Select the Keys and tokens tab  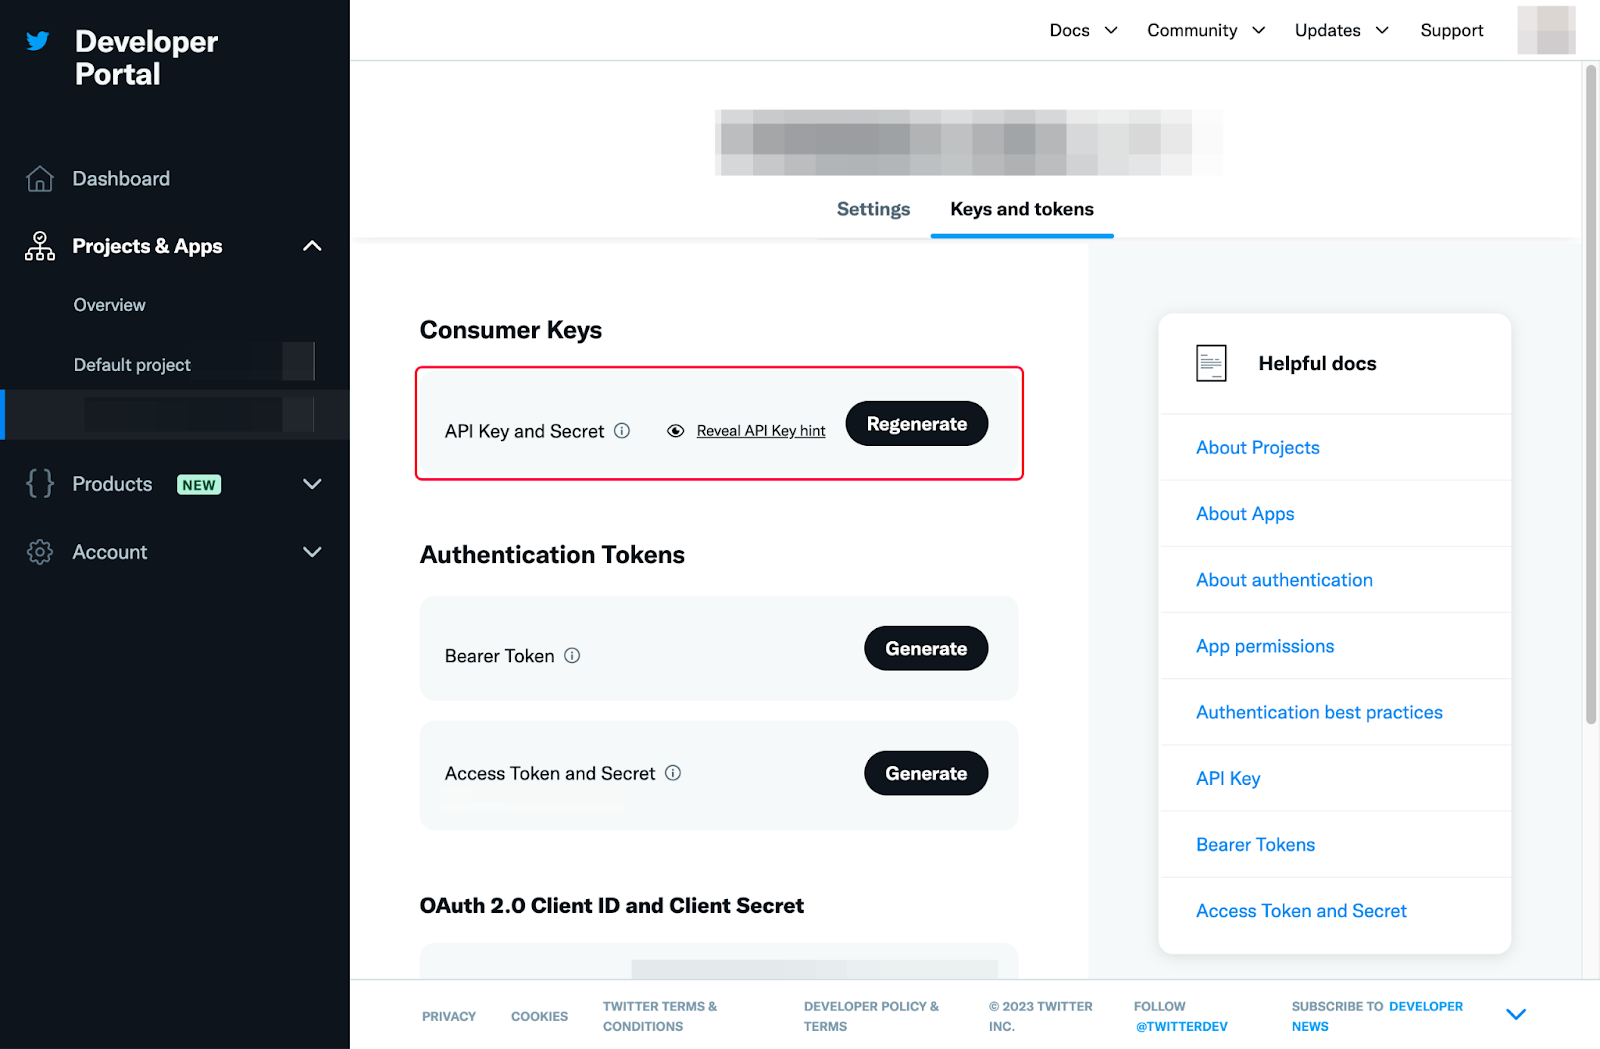(x=1022, y=209)
